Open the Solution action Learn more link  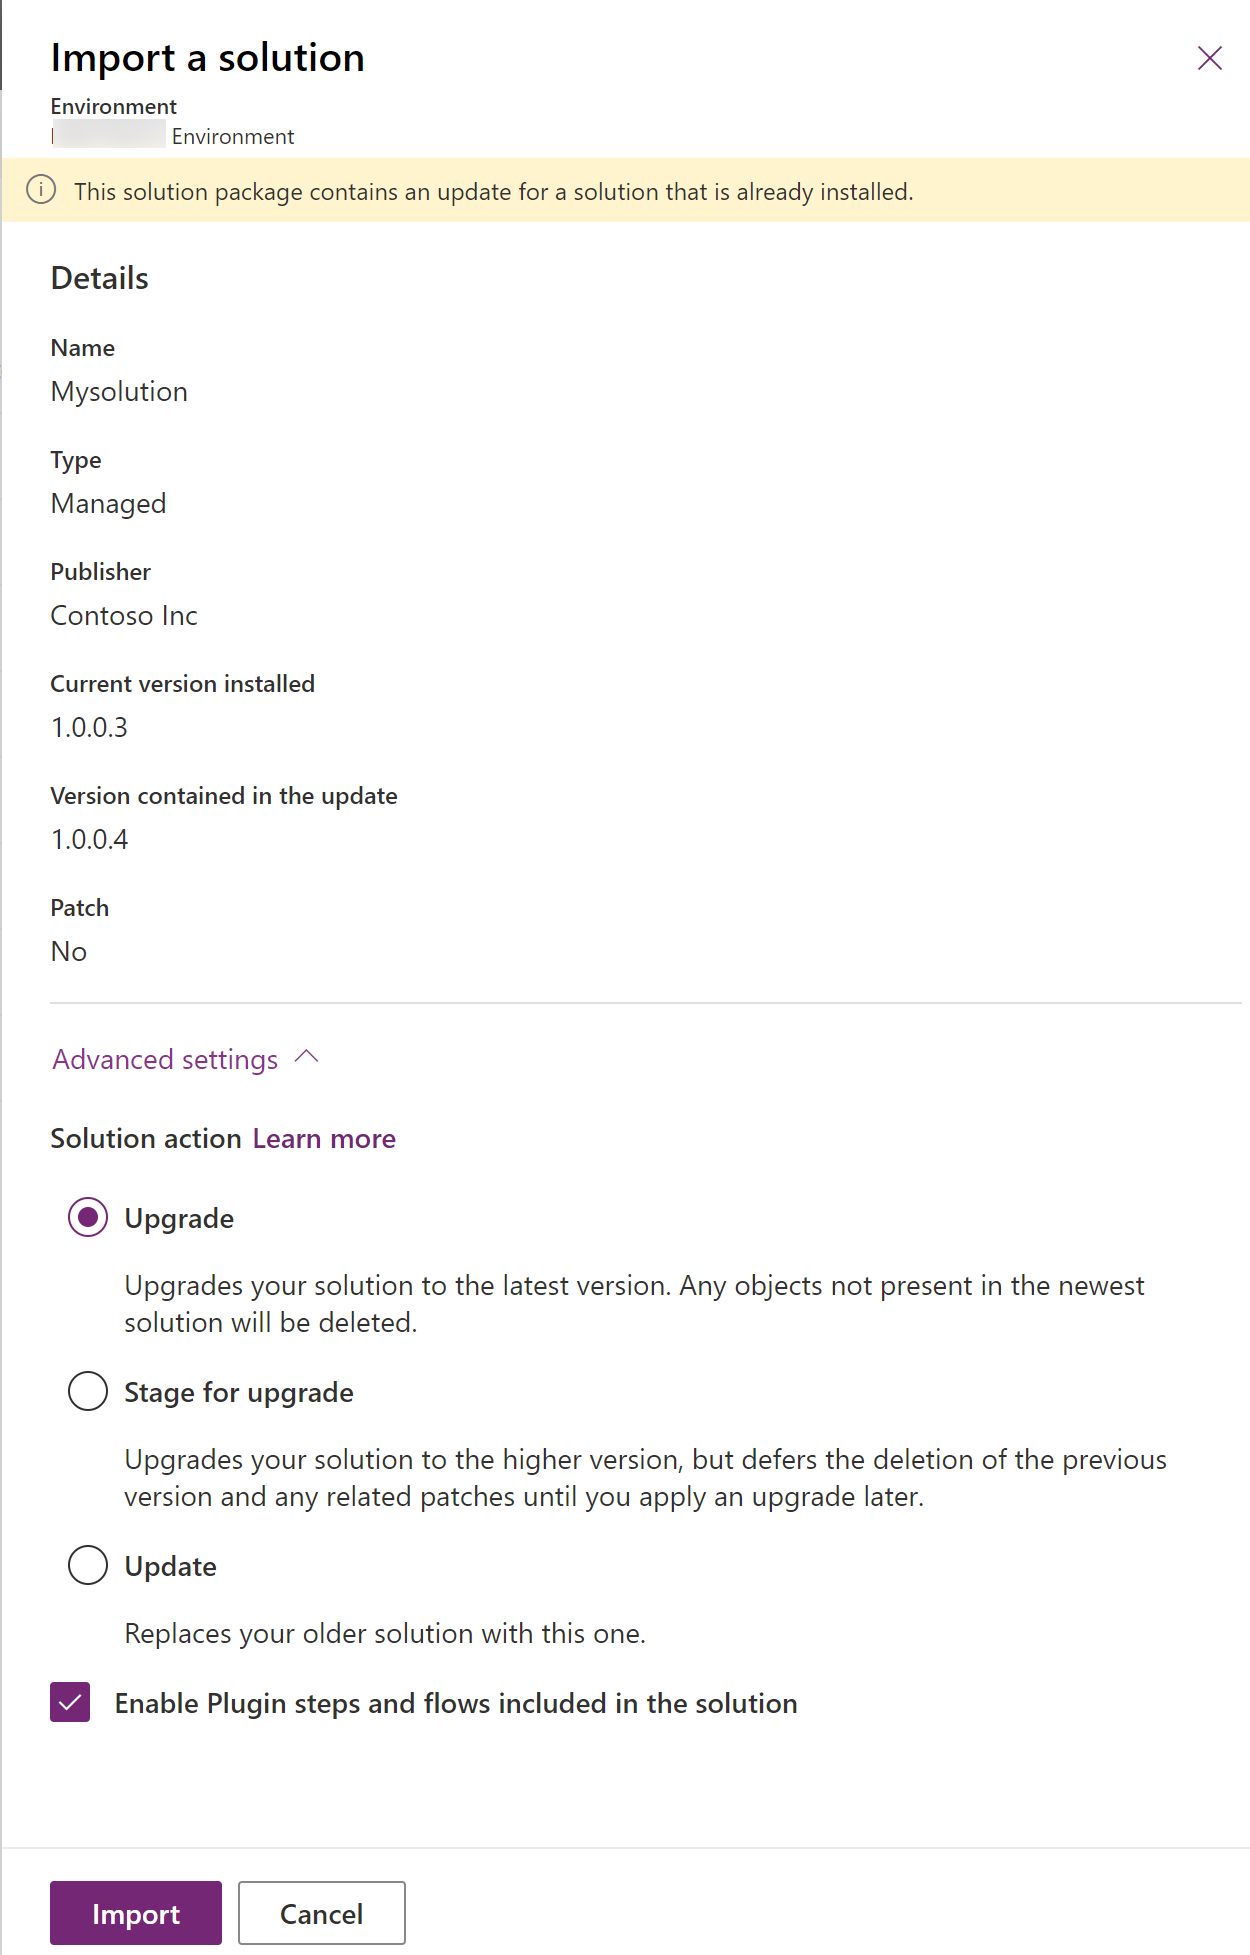point(323,1138)
